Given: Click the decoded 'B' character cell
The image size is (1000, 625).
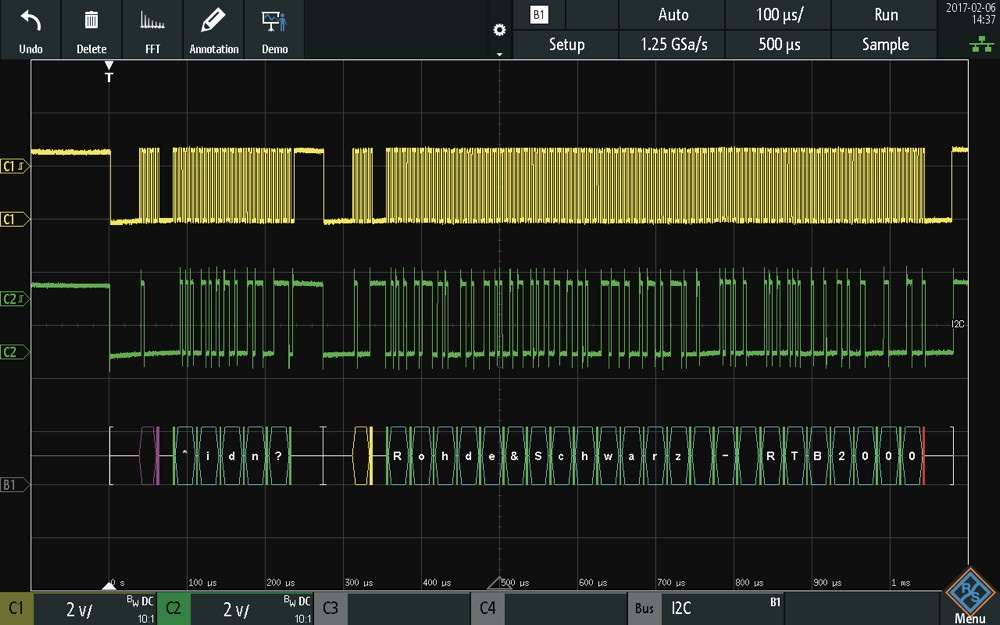Looking at the screenshot, I should point(818,456).
